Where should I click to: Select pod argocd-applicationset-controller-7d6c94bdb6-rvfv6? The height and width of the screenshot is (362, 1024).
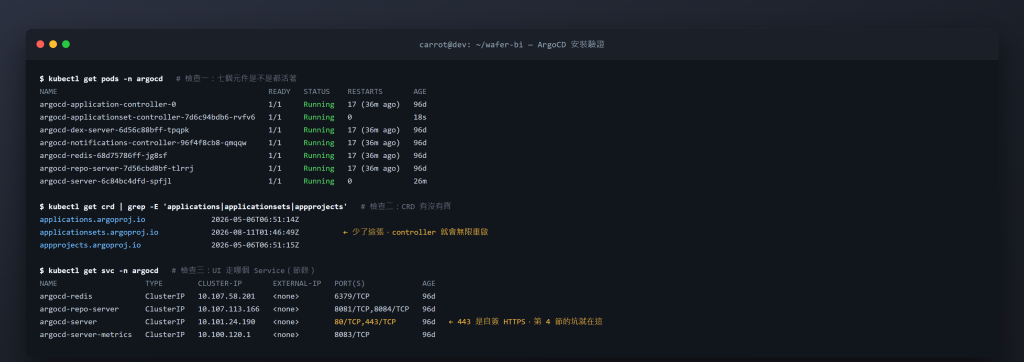coord(147,117)
